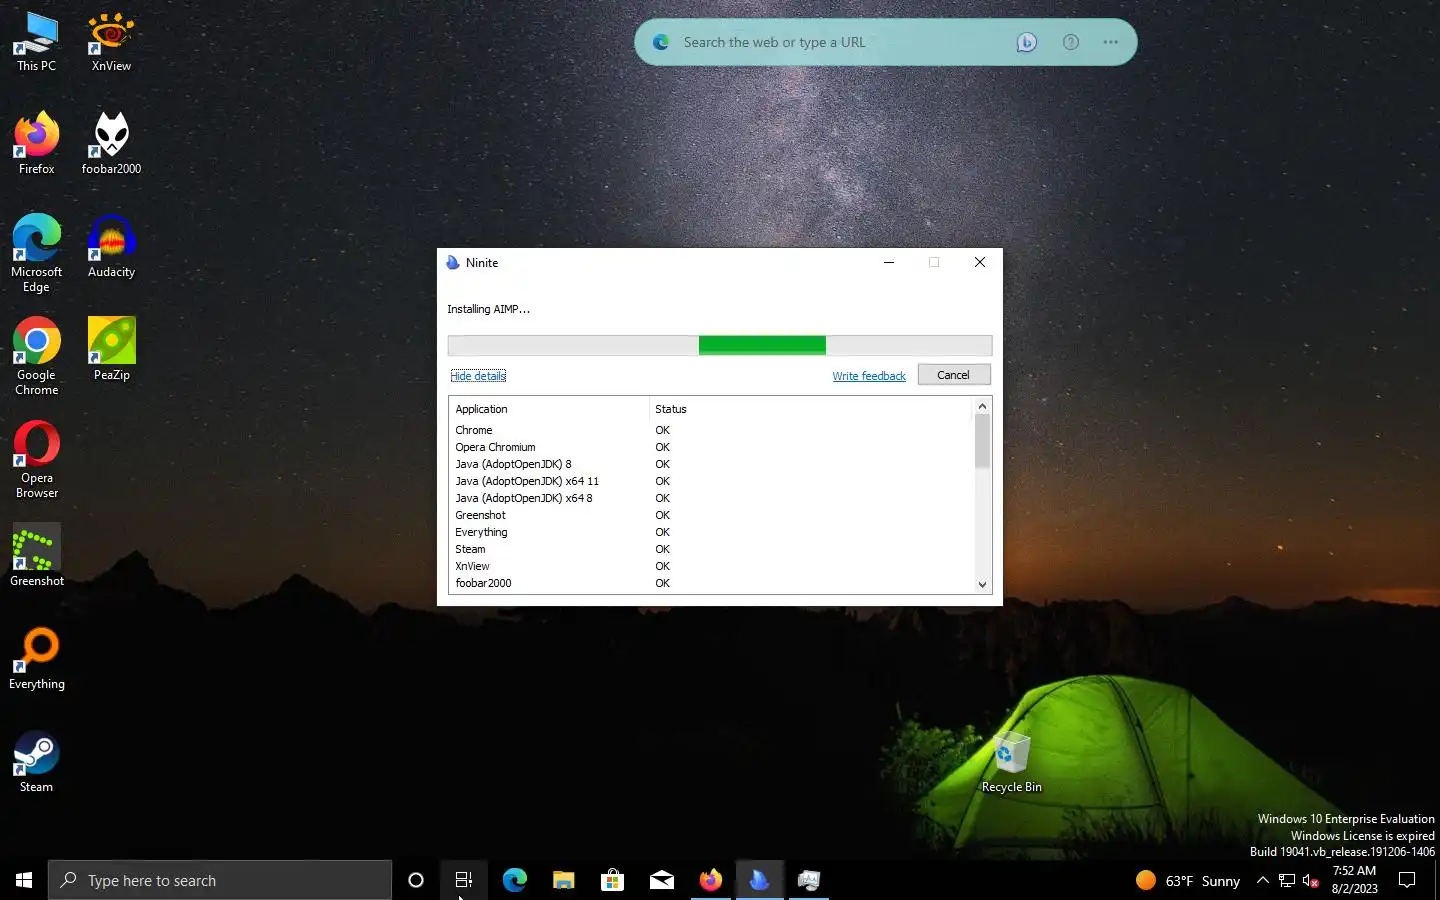Switch to Firefox in the taskbar
1440x900 pixels.
tap(710, 880)
